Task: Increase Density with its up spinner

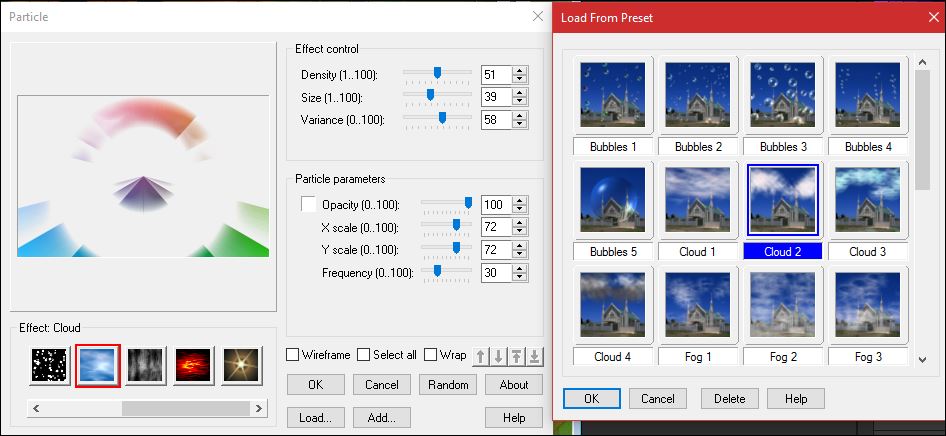Action: click(519, 71)
